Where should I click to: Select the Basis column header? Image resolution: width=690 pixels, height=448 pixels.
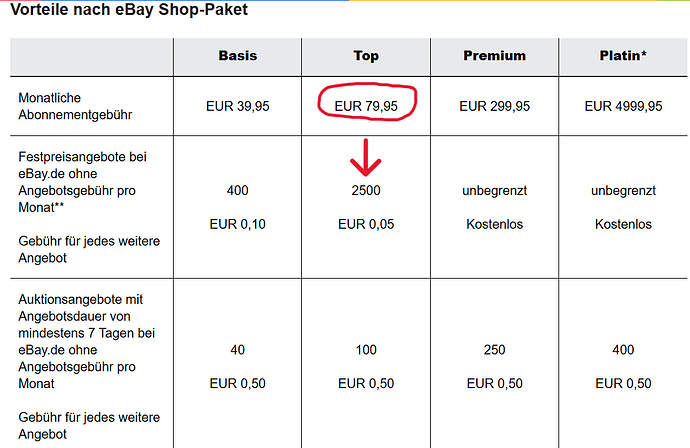click(x=238, y=56)
